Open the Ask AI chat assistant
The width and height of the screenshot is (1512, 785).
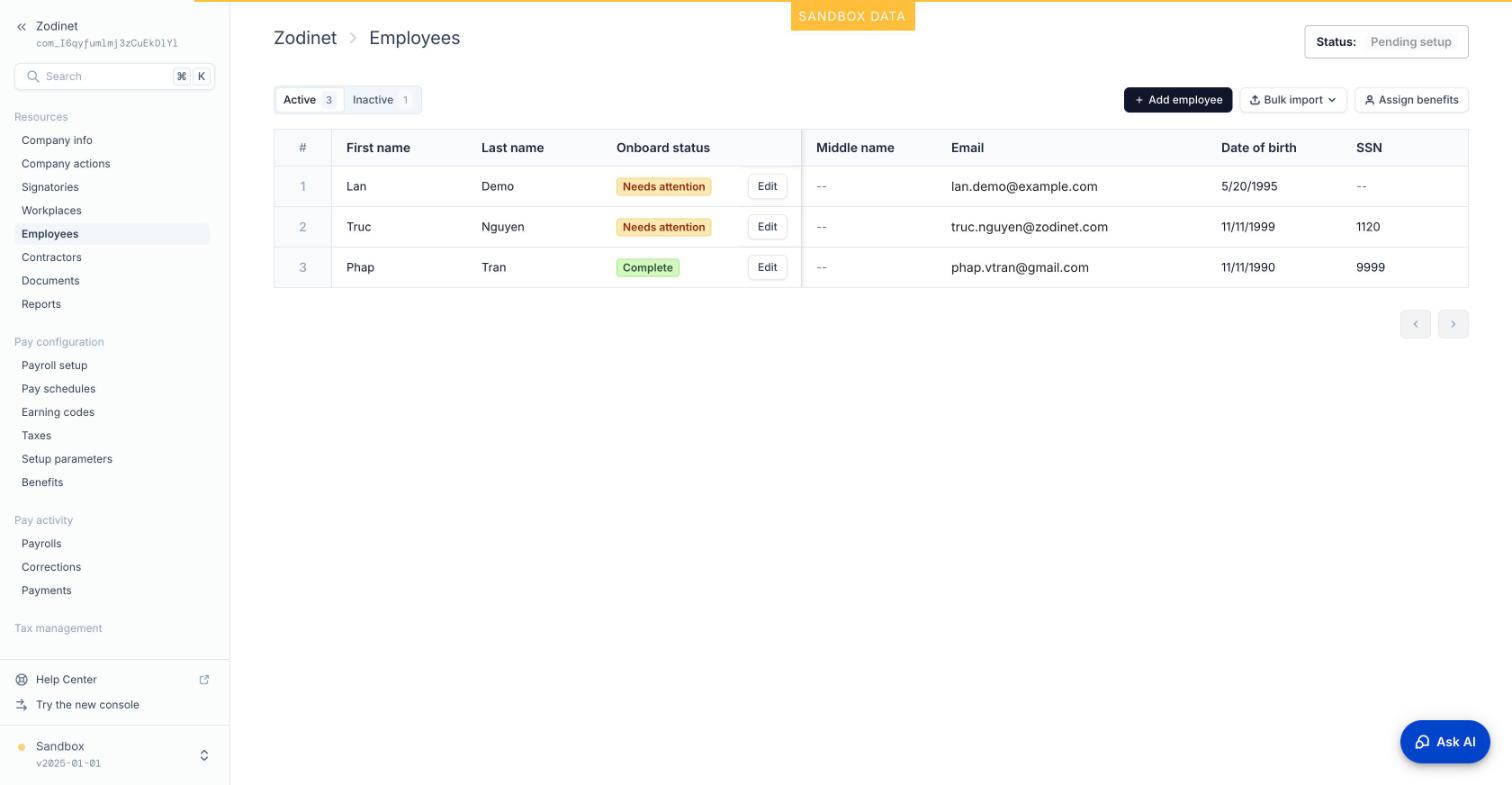1445,742
